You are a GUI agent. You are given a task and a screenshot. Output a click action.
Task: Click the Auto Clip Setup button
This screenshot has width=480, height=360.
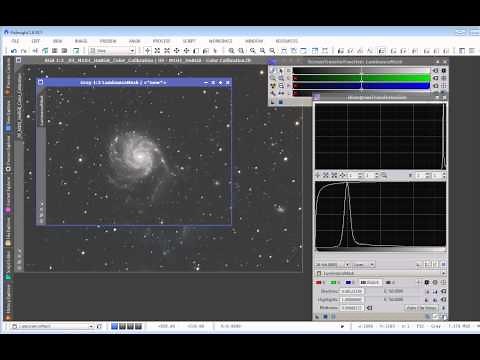click(422, 308)
